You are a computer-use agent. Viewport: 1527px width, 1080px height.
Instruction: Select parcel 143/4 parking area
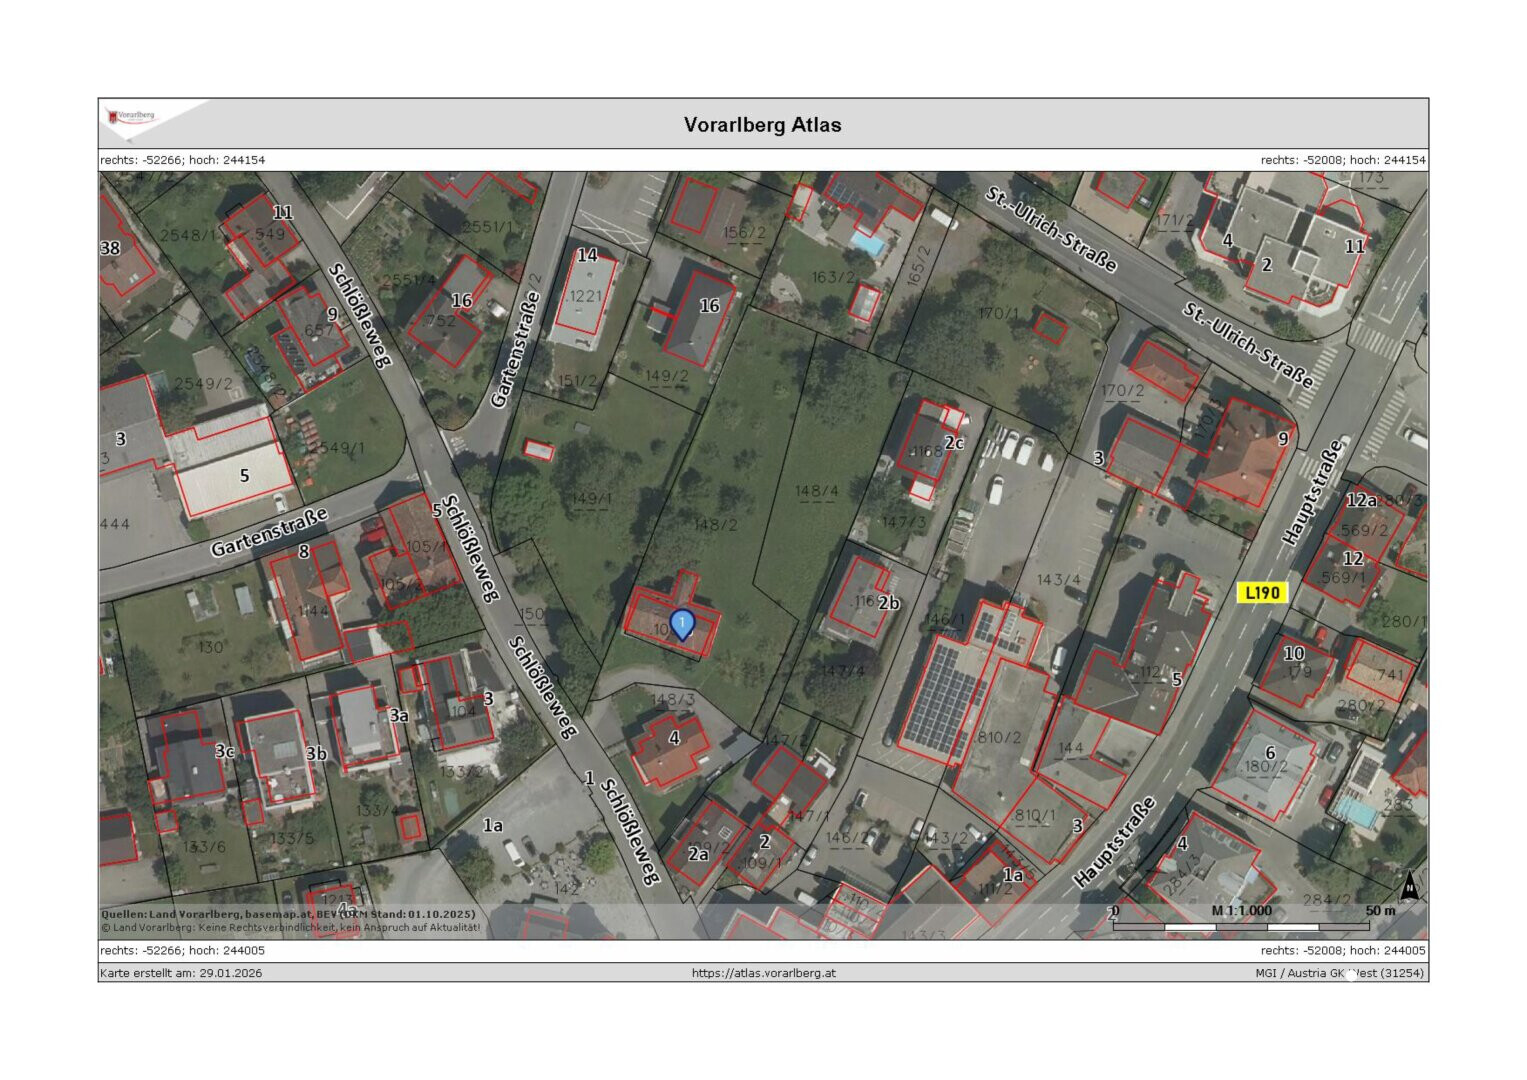pos(1058,580)
